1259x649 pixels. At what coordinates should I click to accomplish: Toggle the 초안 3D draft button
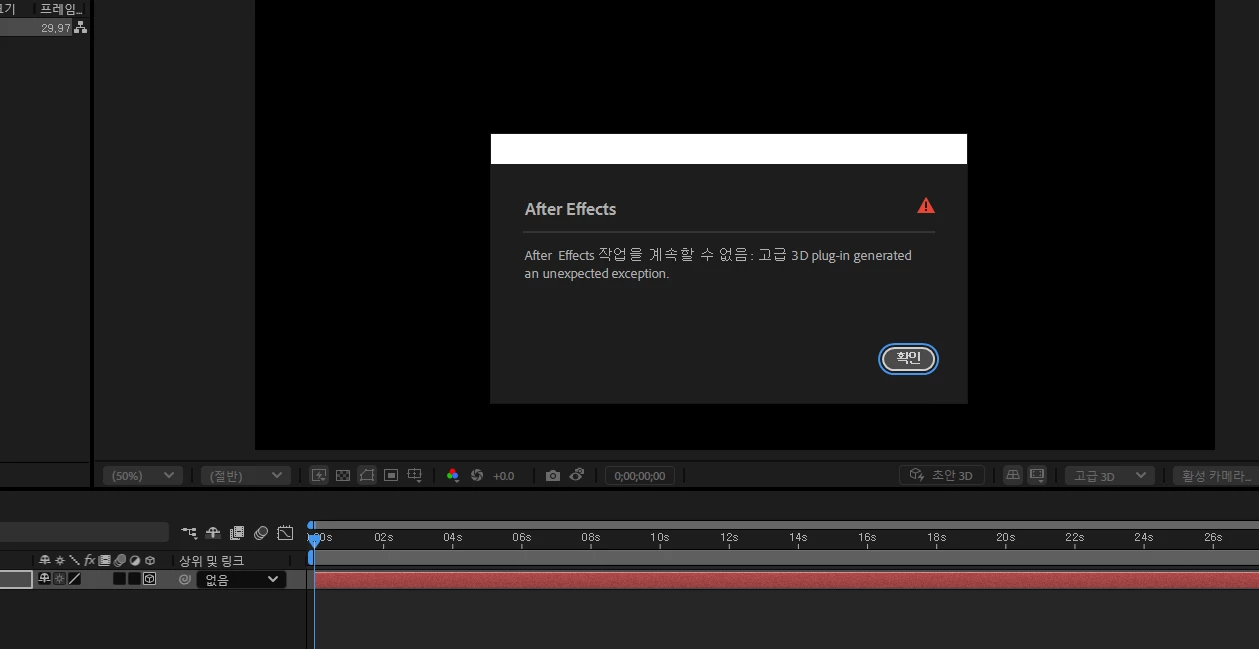[x=942, y=476]
